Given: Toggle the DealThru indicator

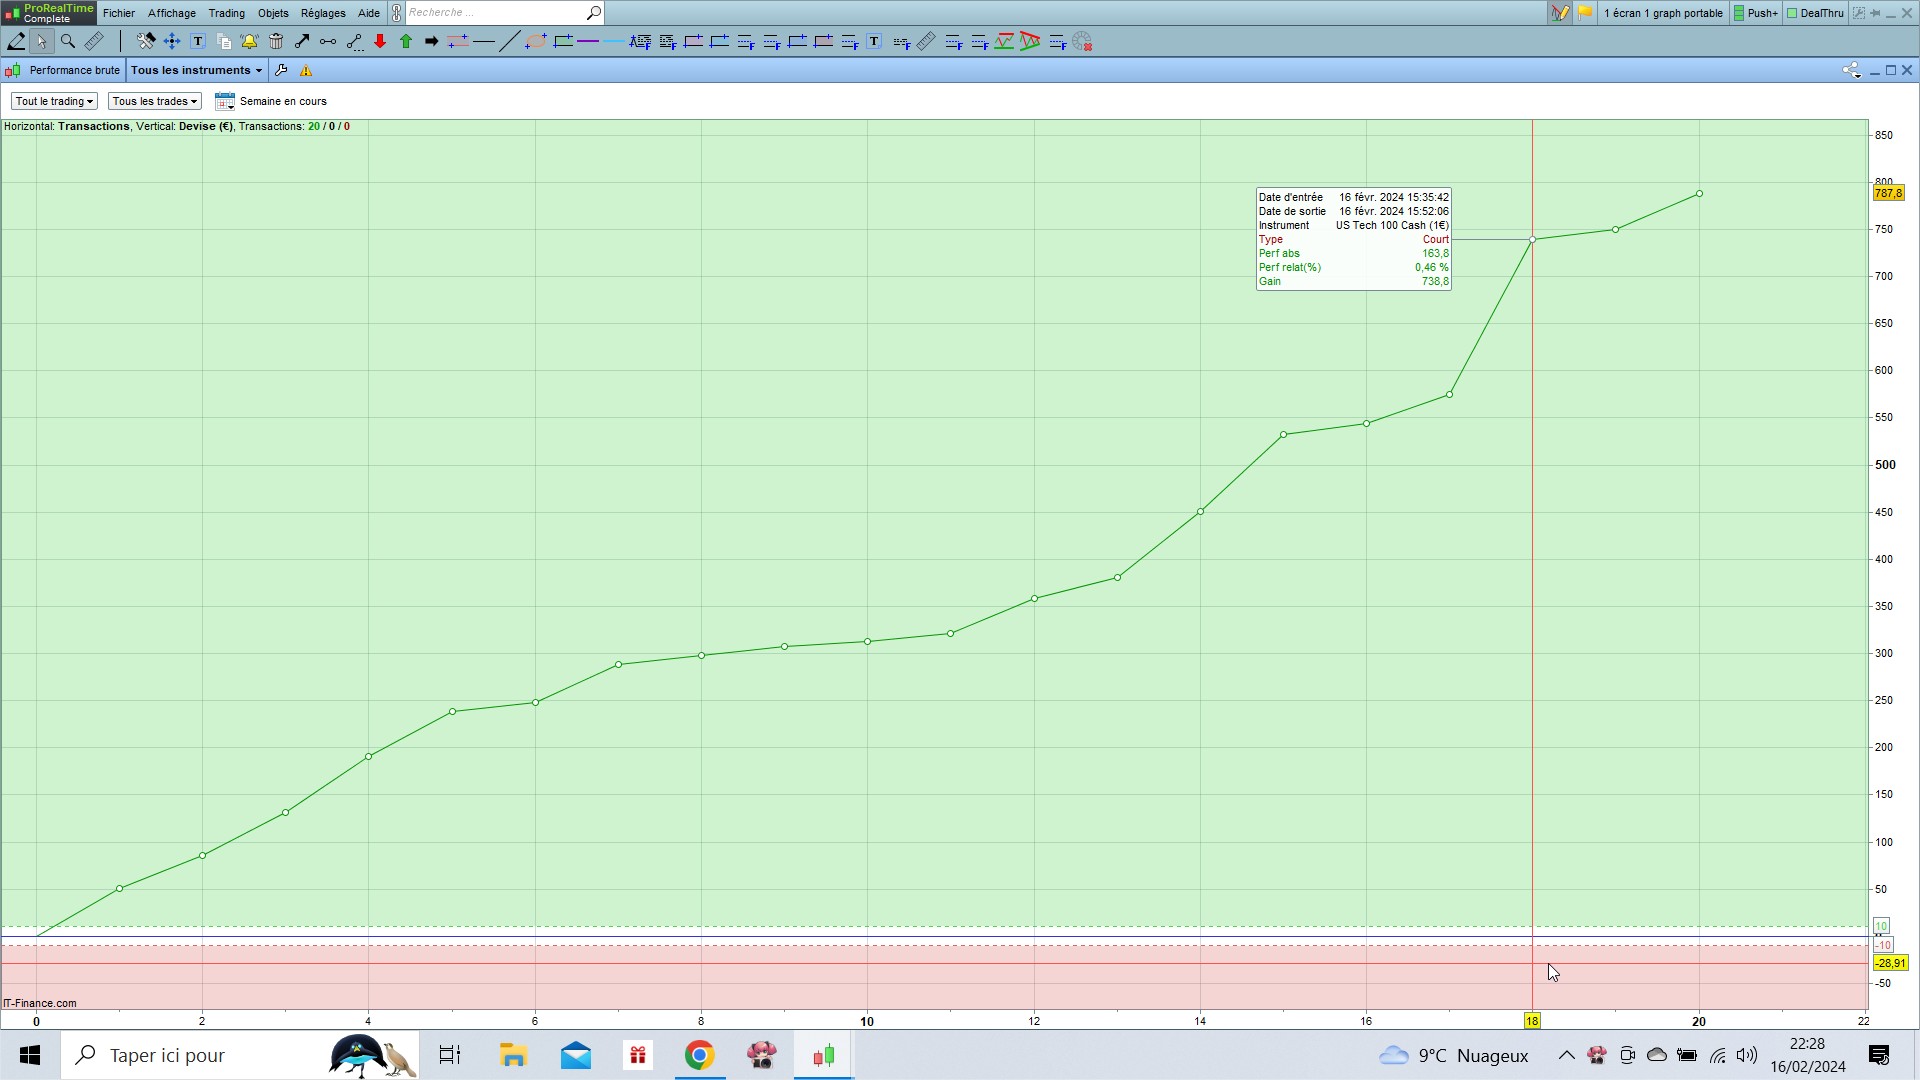Looking at the screenshot, I should (1815, 13).
